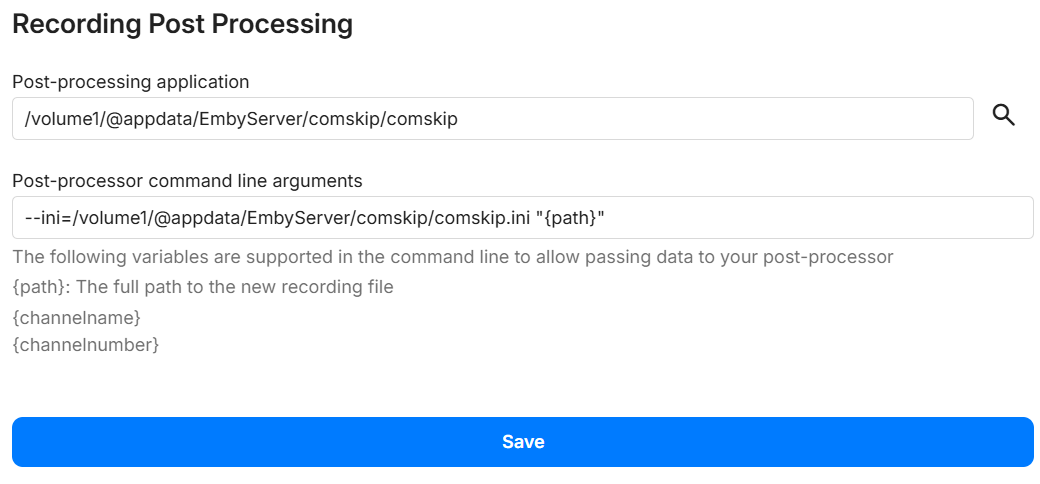The image size is (1040, 484).
Task: Click the Recording Post Processing heading
Action: (x=182, y=24)
